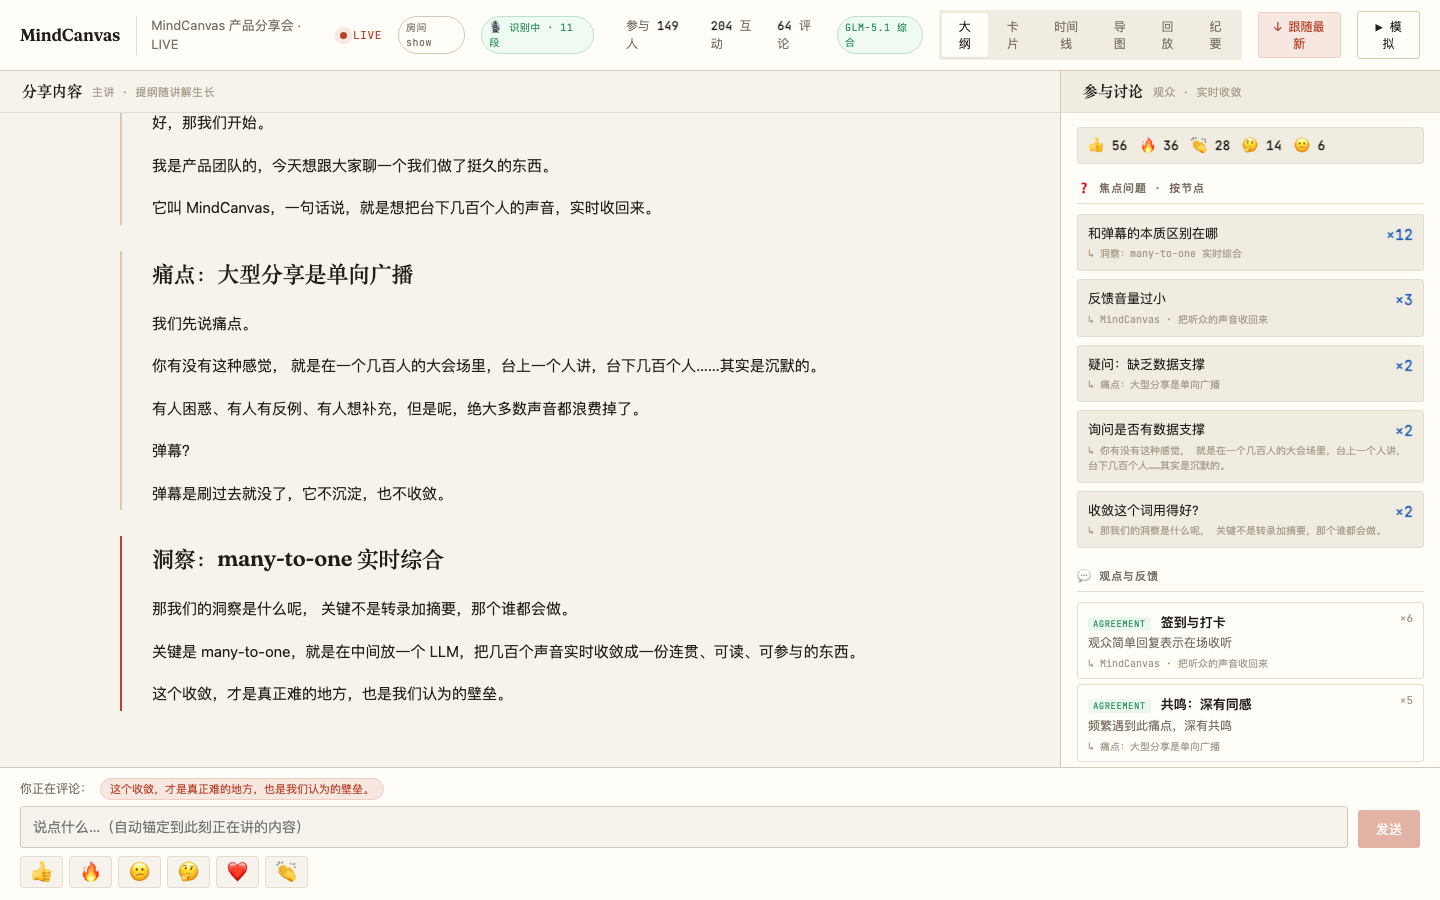This screenshot has height=900, width=1440.
Task: Click the speech bubble icon beside 观点与反馈
Action: [x=1084, y=576]
